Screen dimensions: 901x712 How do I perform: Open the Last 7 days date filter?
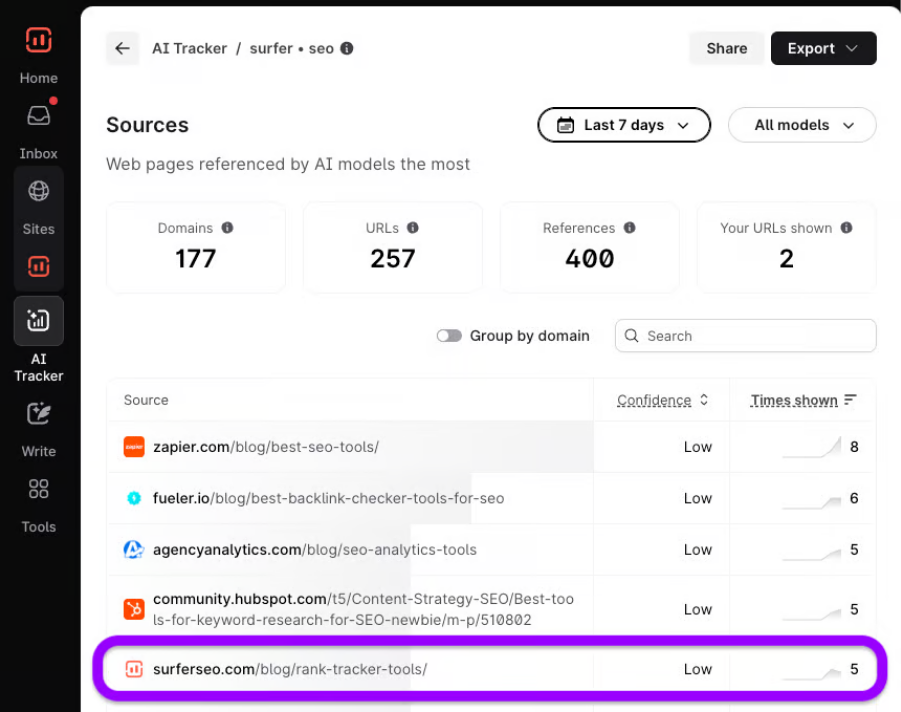(x=623, y=125)
